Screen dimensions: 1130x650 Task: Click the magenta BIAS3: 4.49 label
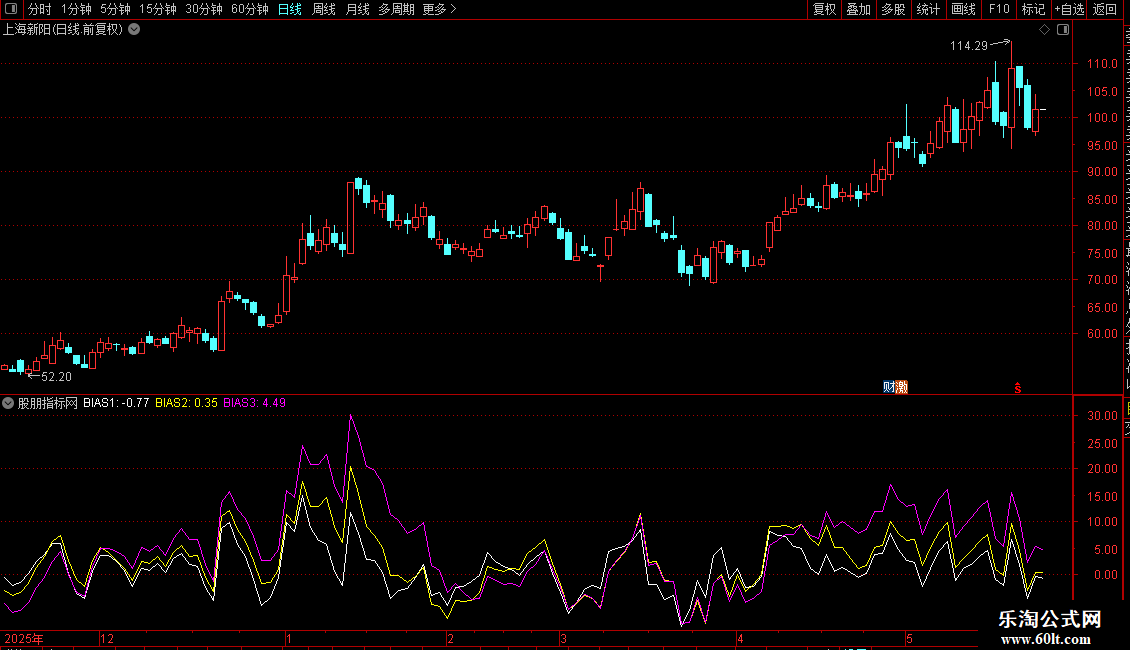tap(254, 403)
